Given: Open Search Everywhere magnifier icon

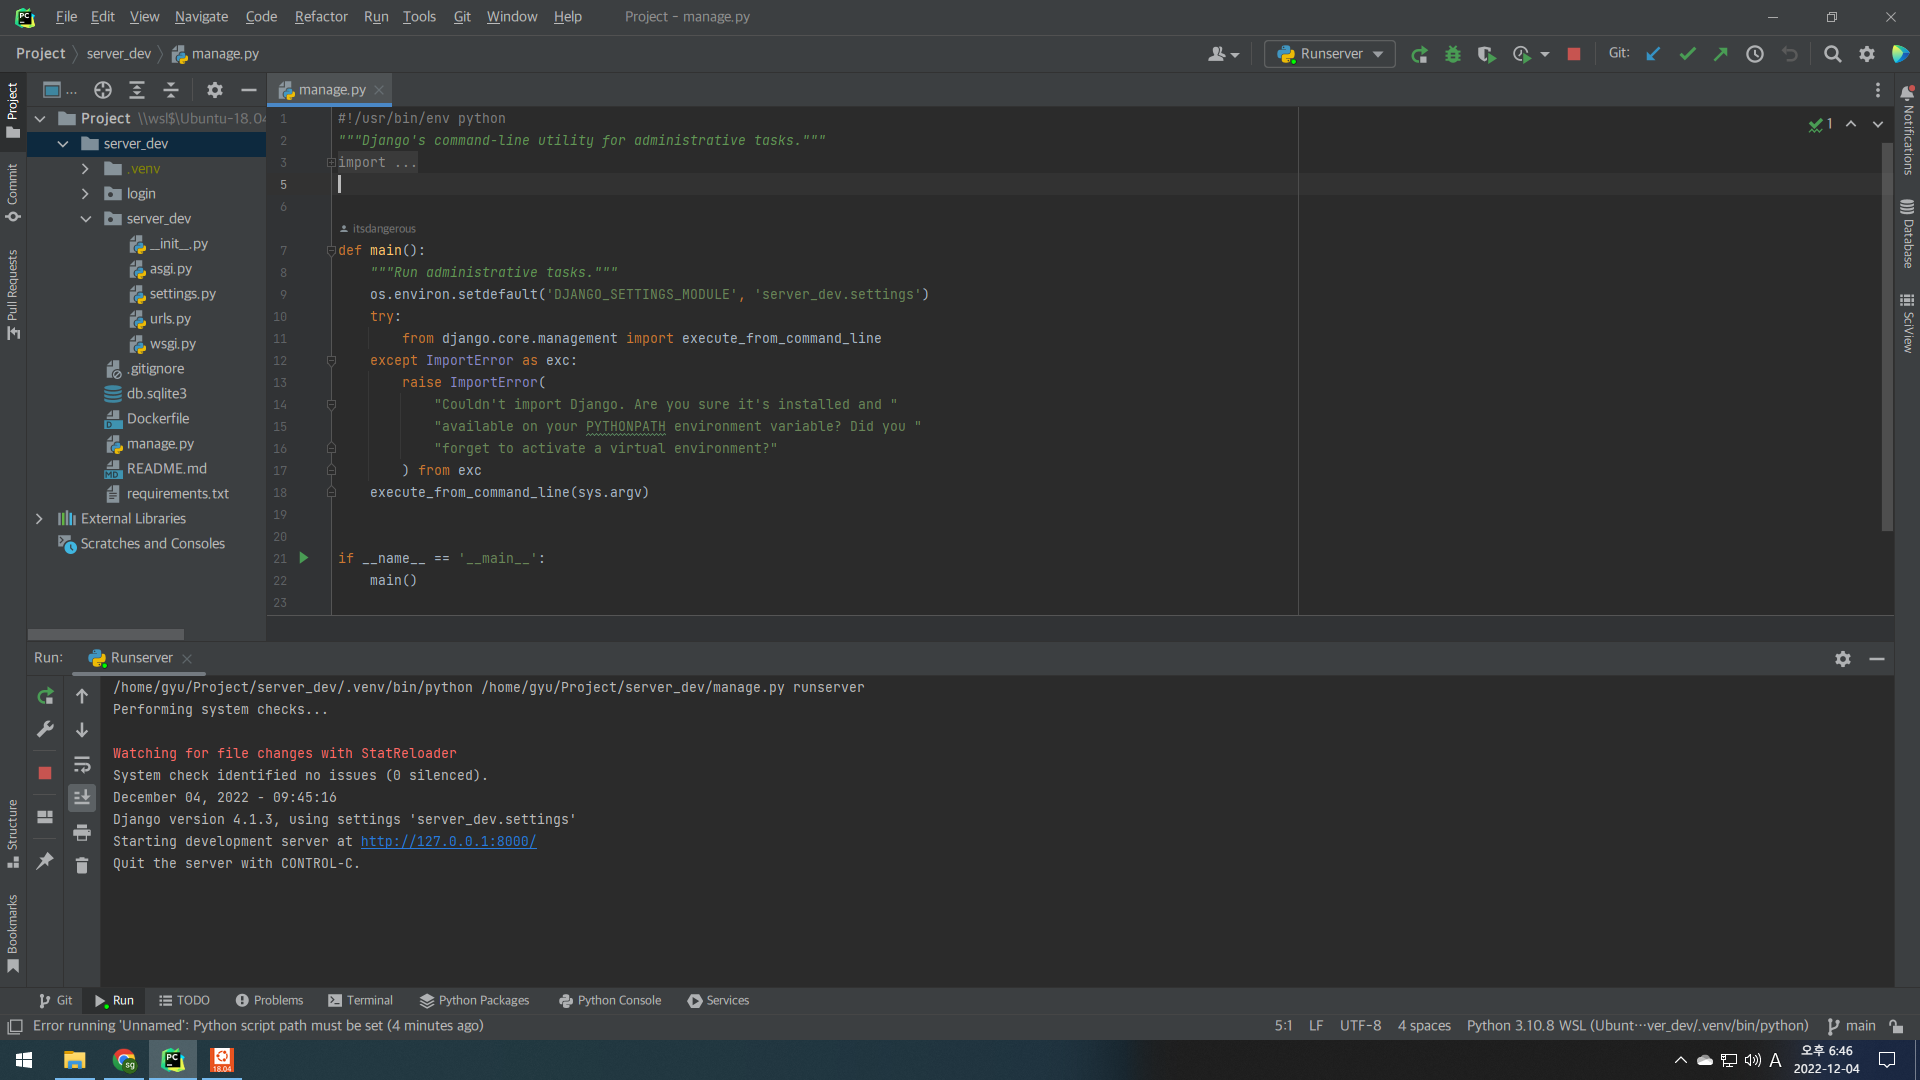Looking at the screenshot, I should (x=1832, y=54).
